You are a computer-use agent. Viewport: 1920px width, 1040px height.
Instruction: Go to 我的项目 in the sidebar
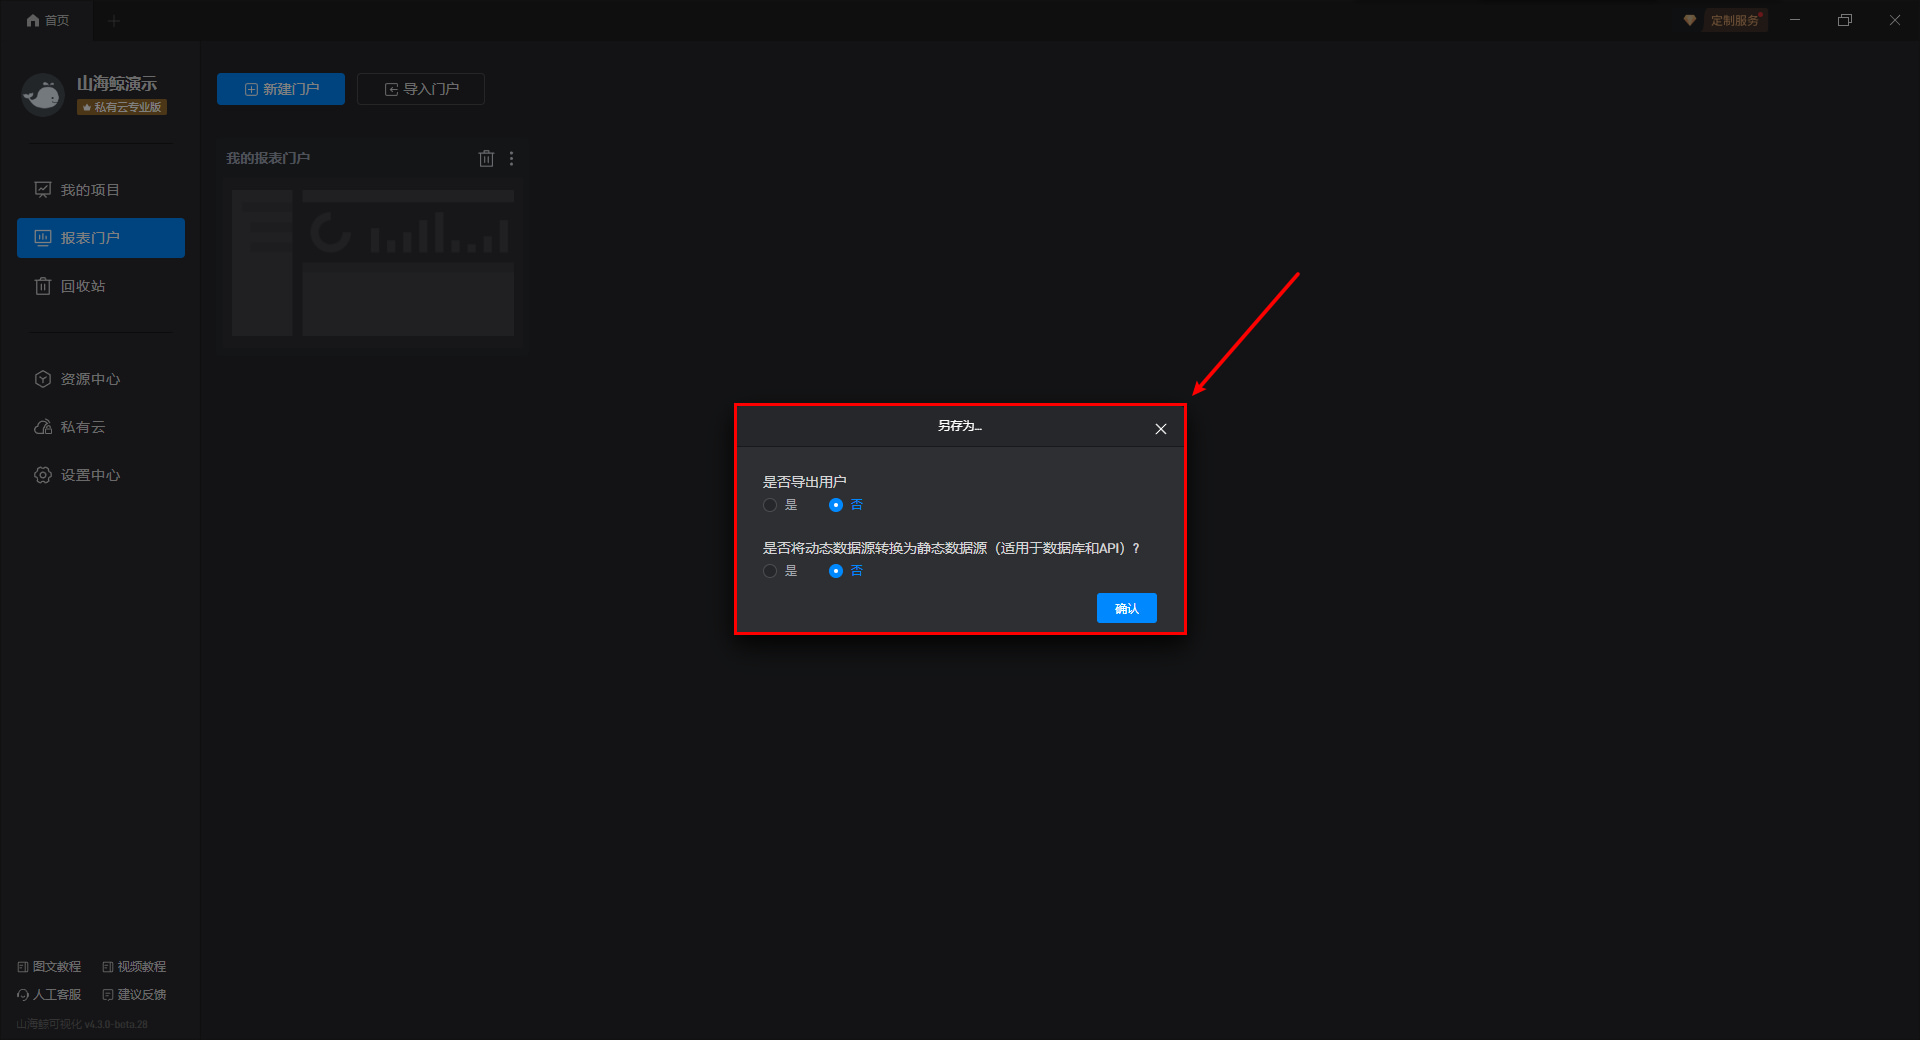[x=90, y=190]
